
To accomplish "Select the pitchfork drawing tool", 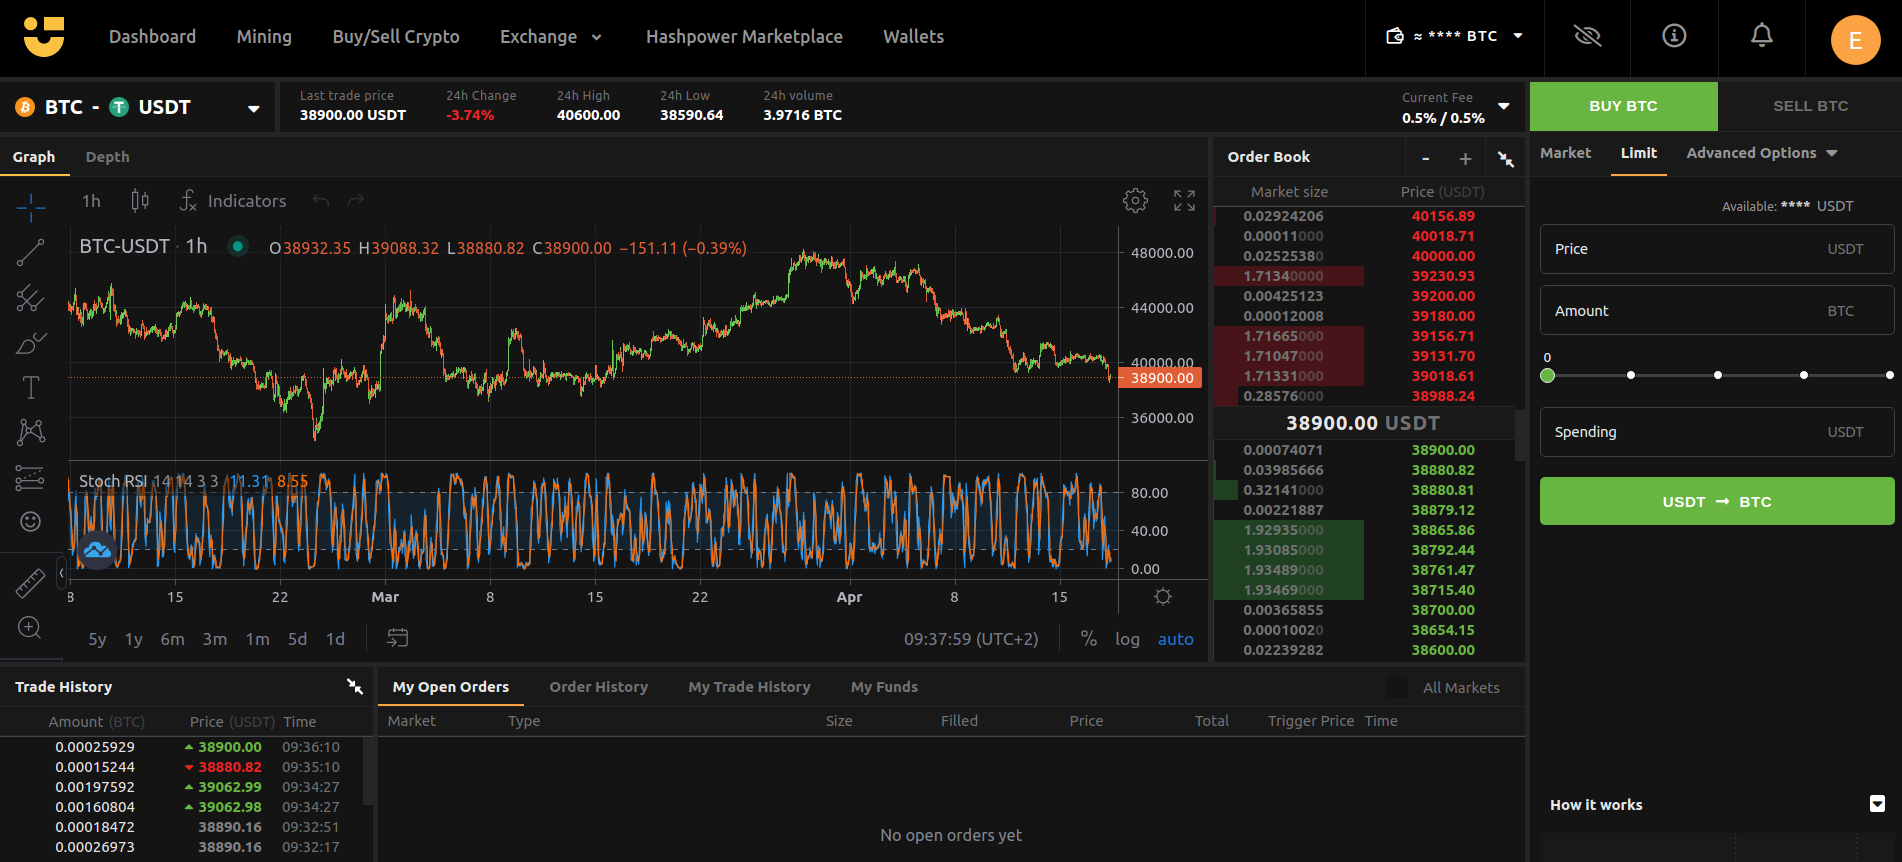I will coord(30,298).
